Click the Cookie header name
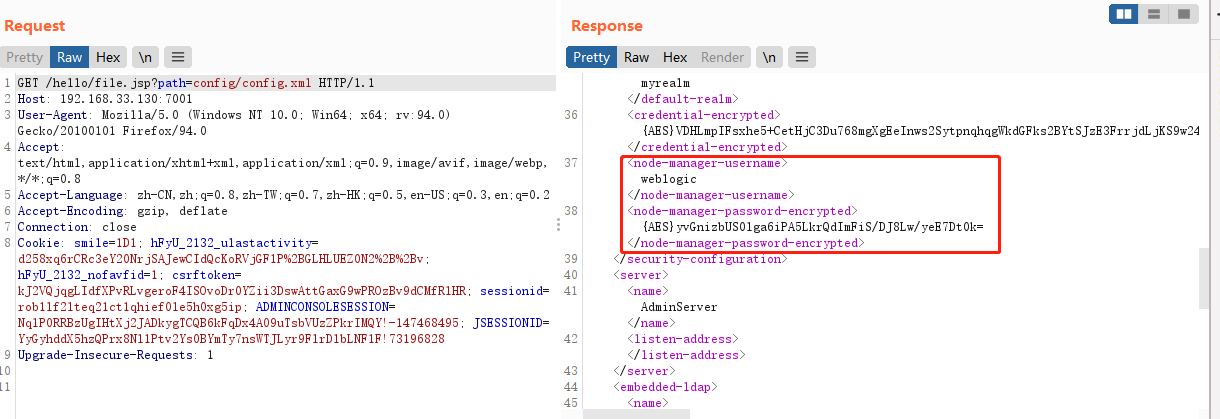The image size is (1220, 419). coord(37,243)
